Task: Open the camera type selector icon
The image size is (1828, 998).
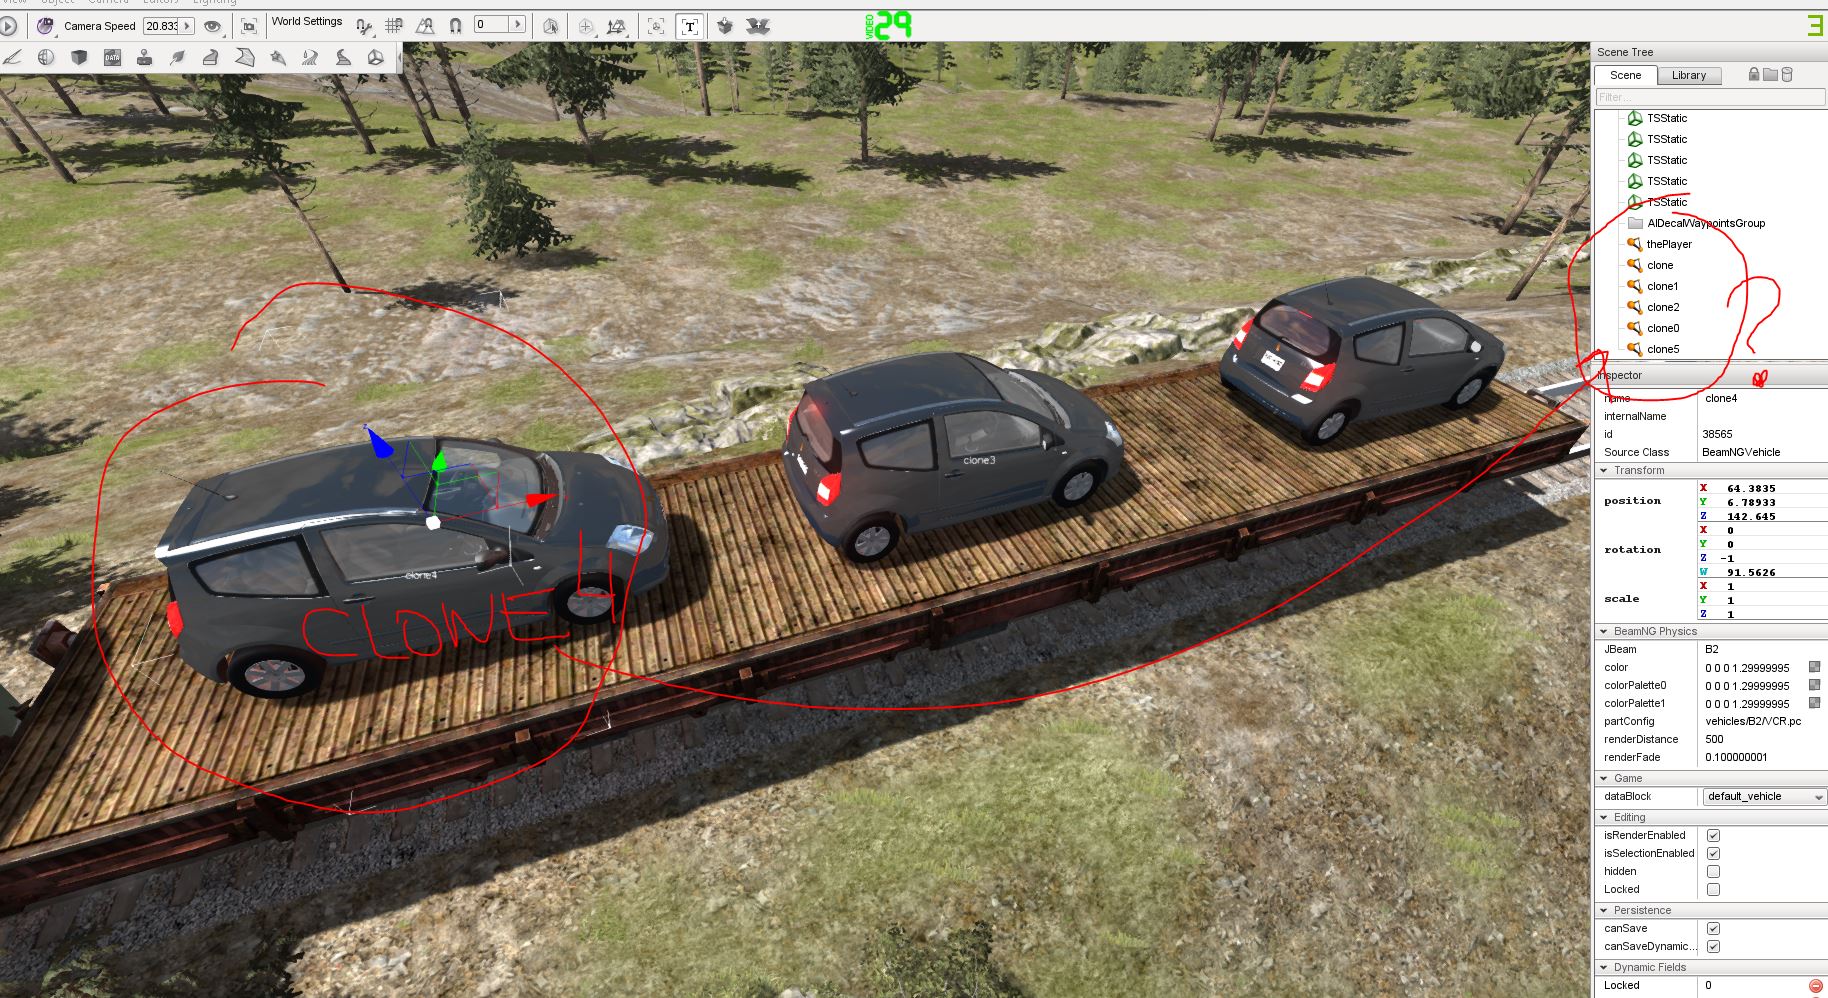Action: 45,26
